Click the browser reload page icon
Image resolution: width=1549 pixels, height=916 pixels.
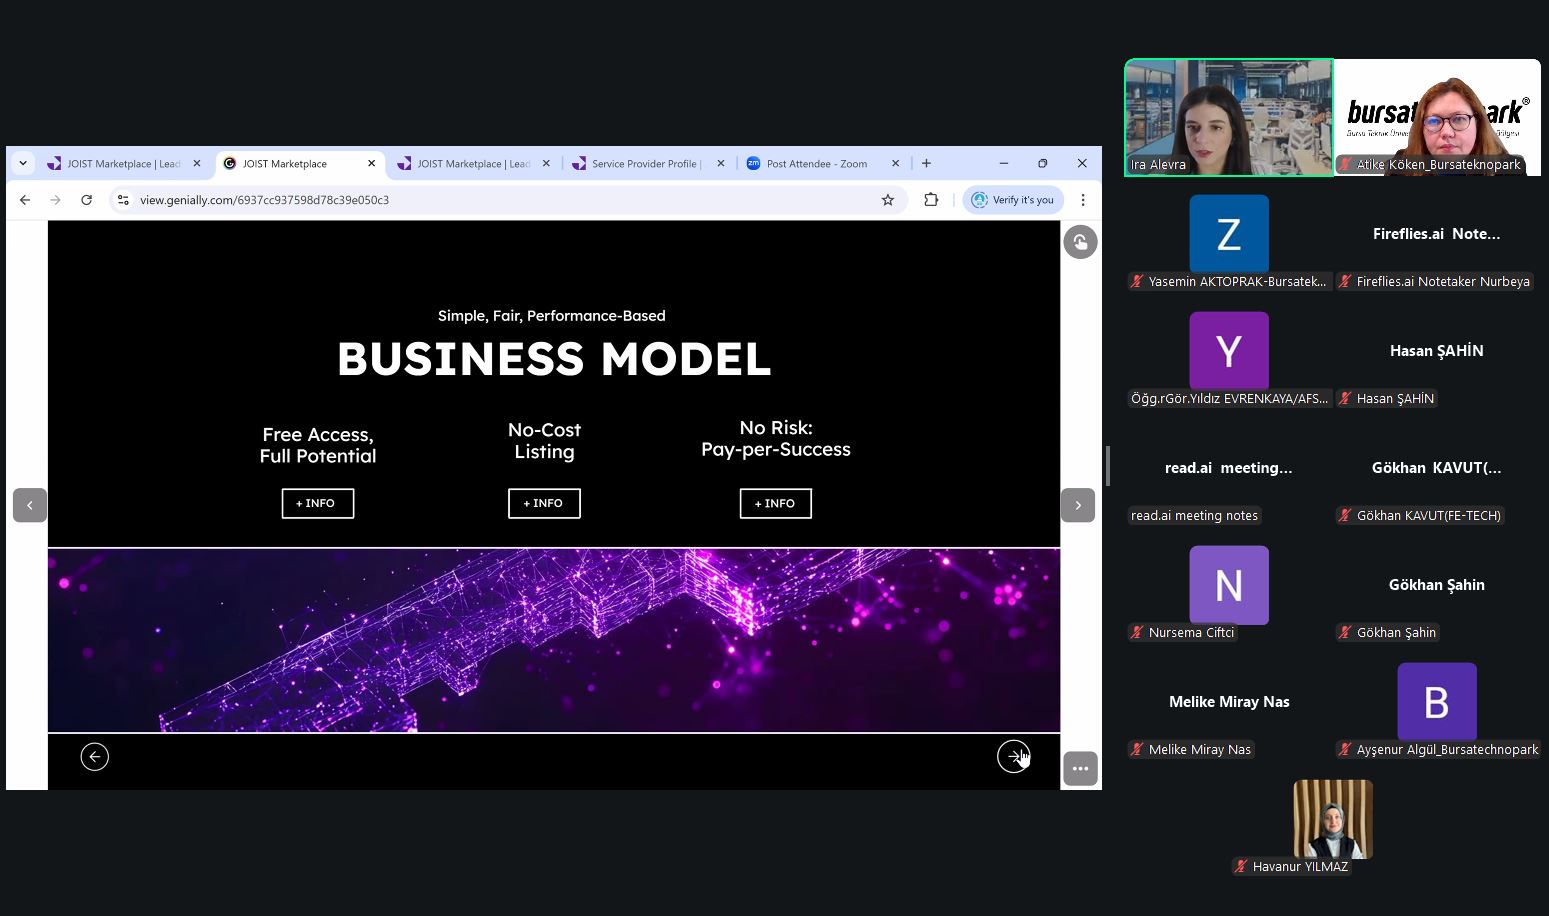[x=87, y=200]
